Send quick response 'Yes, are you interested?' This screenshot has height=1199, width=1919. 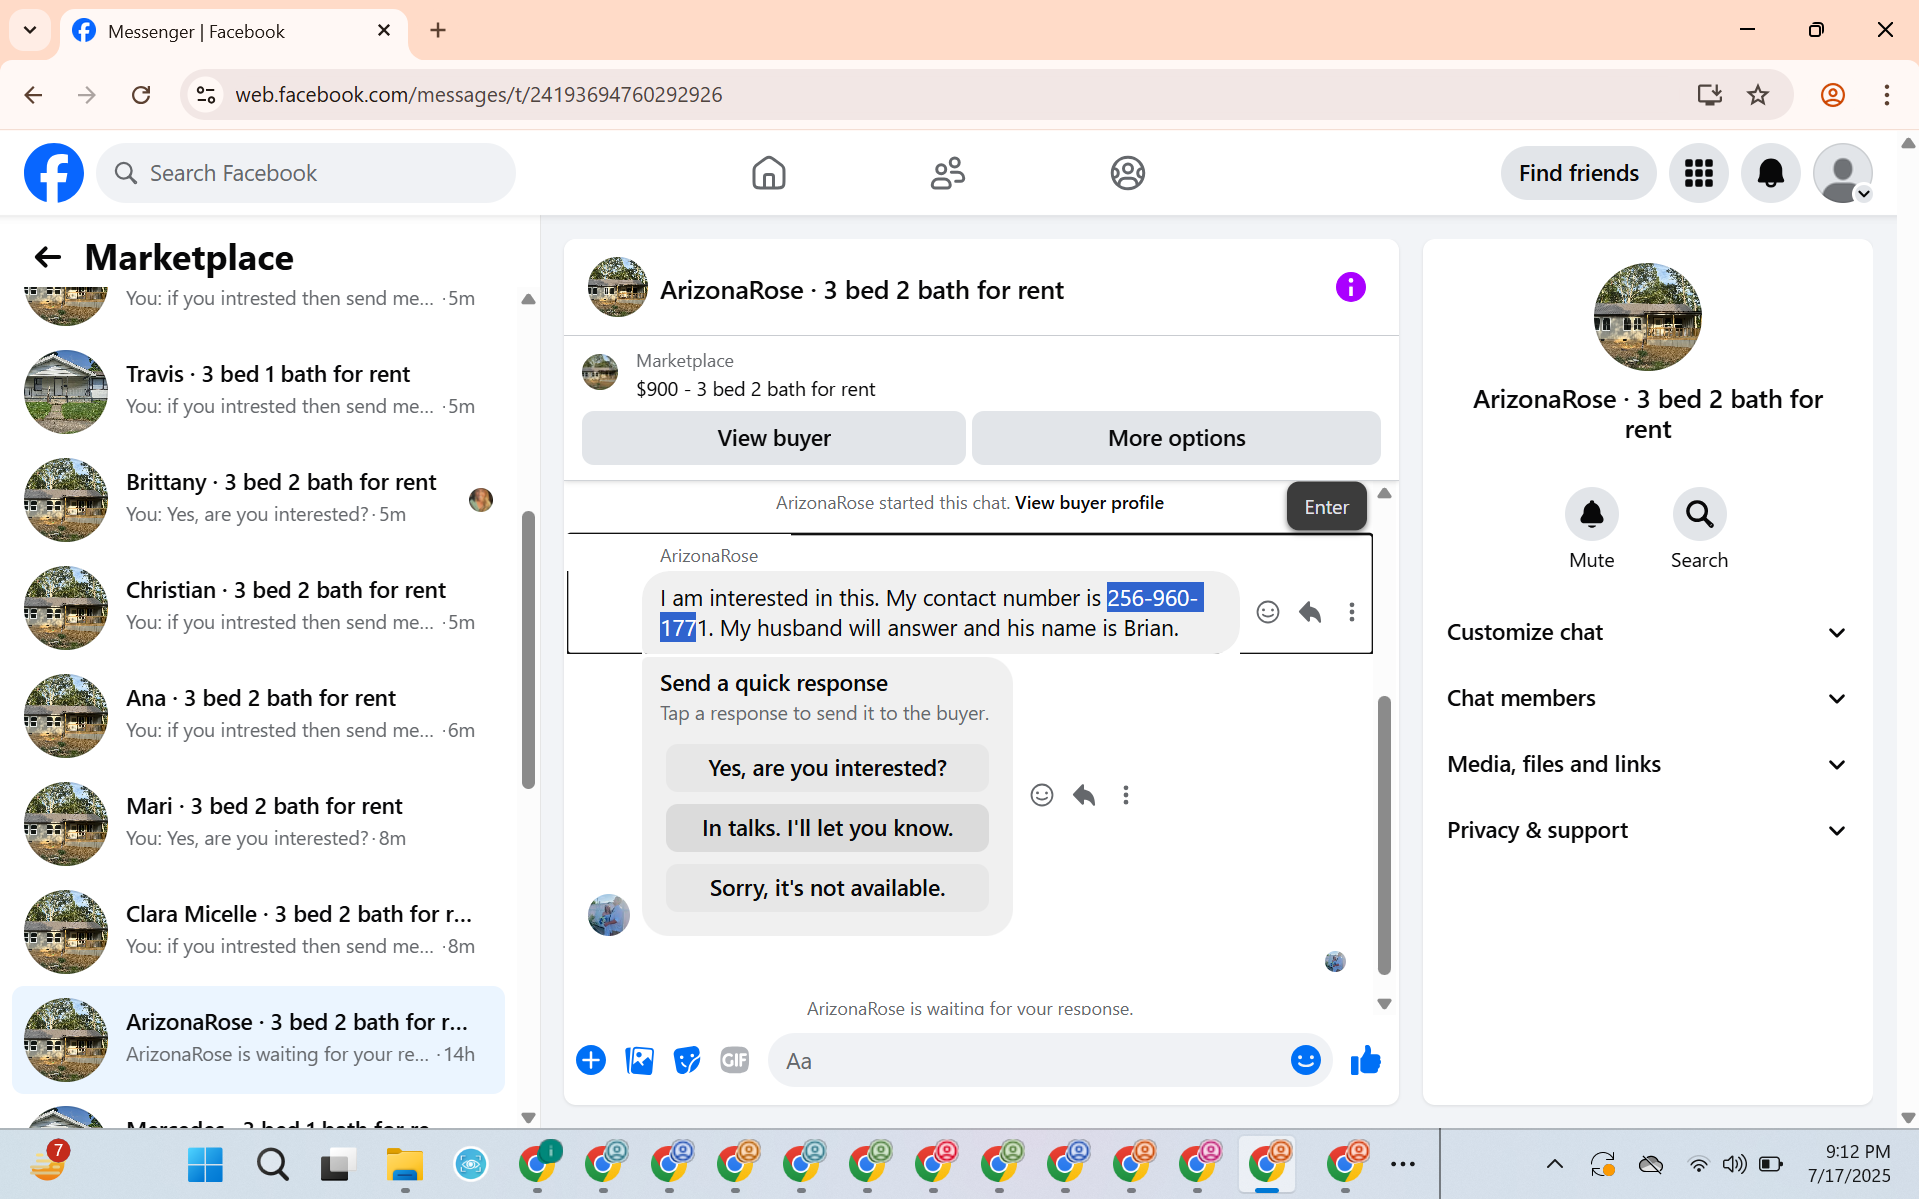pyautogui.click(x=827, y=768)
